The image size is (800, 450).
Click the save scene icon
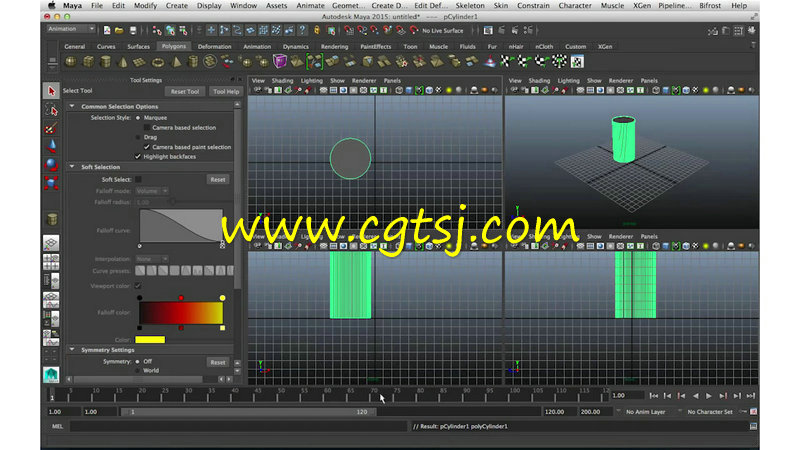point(133,31)
